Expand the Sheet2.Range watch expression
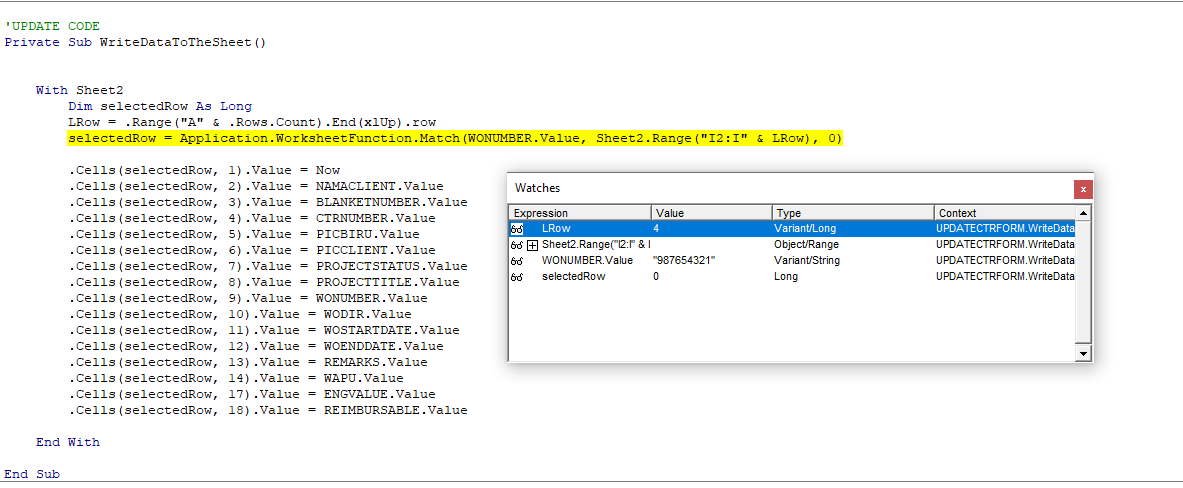The width and height of the screenshot is (1183, 488). [532, 244]
